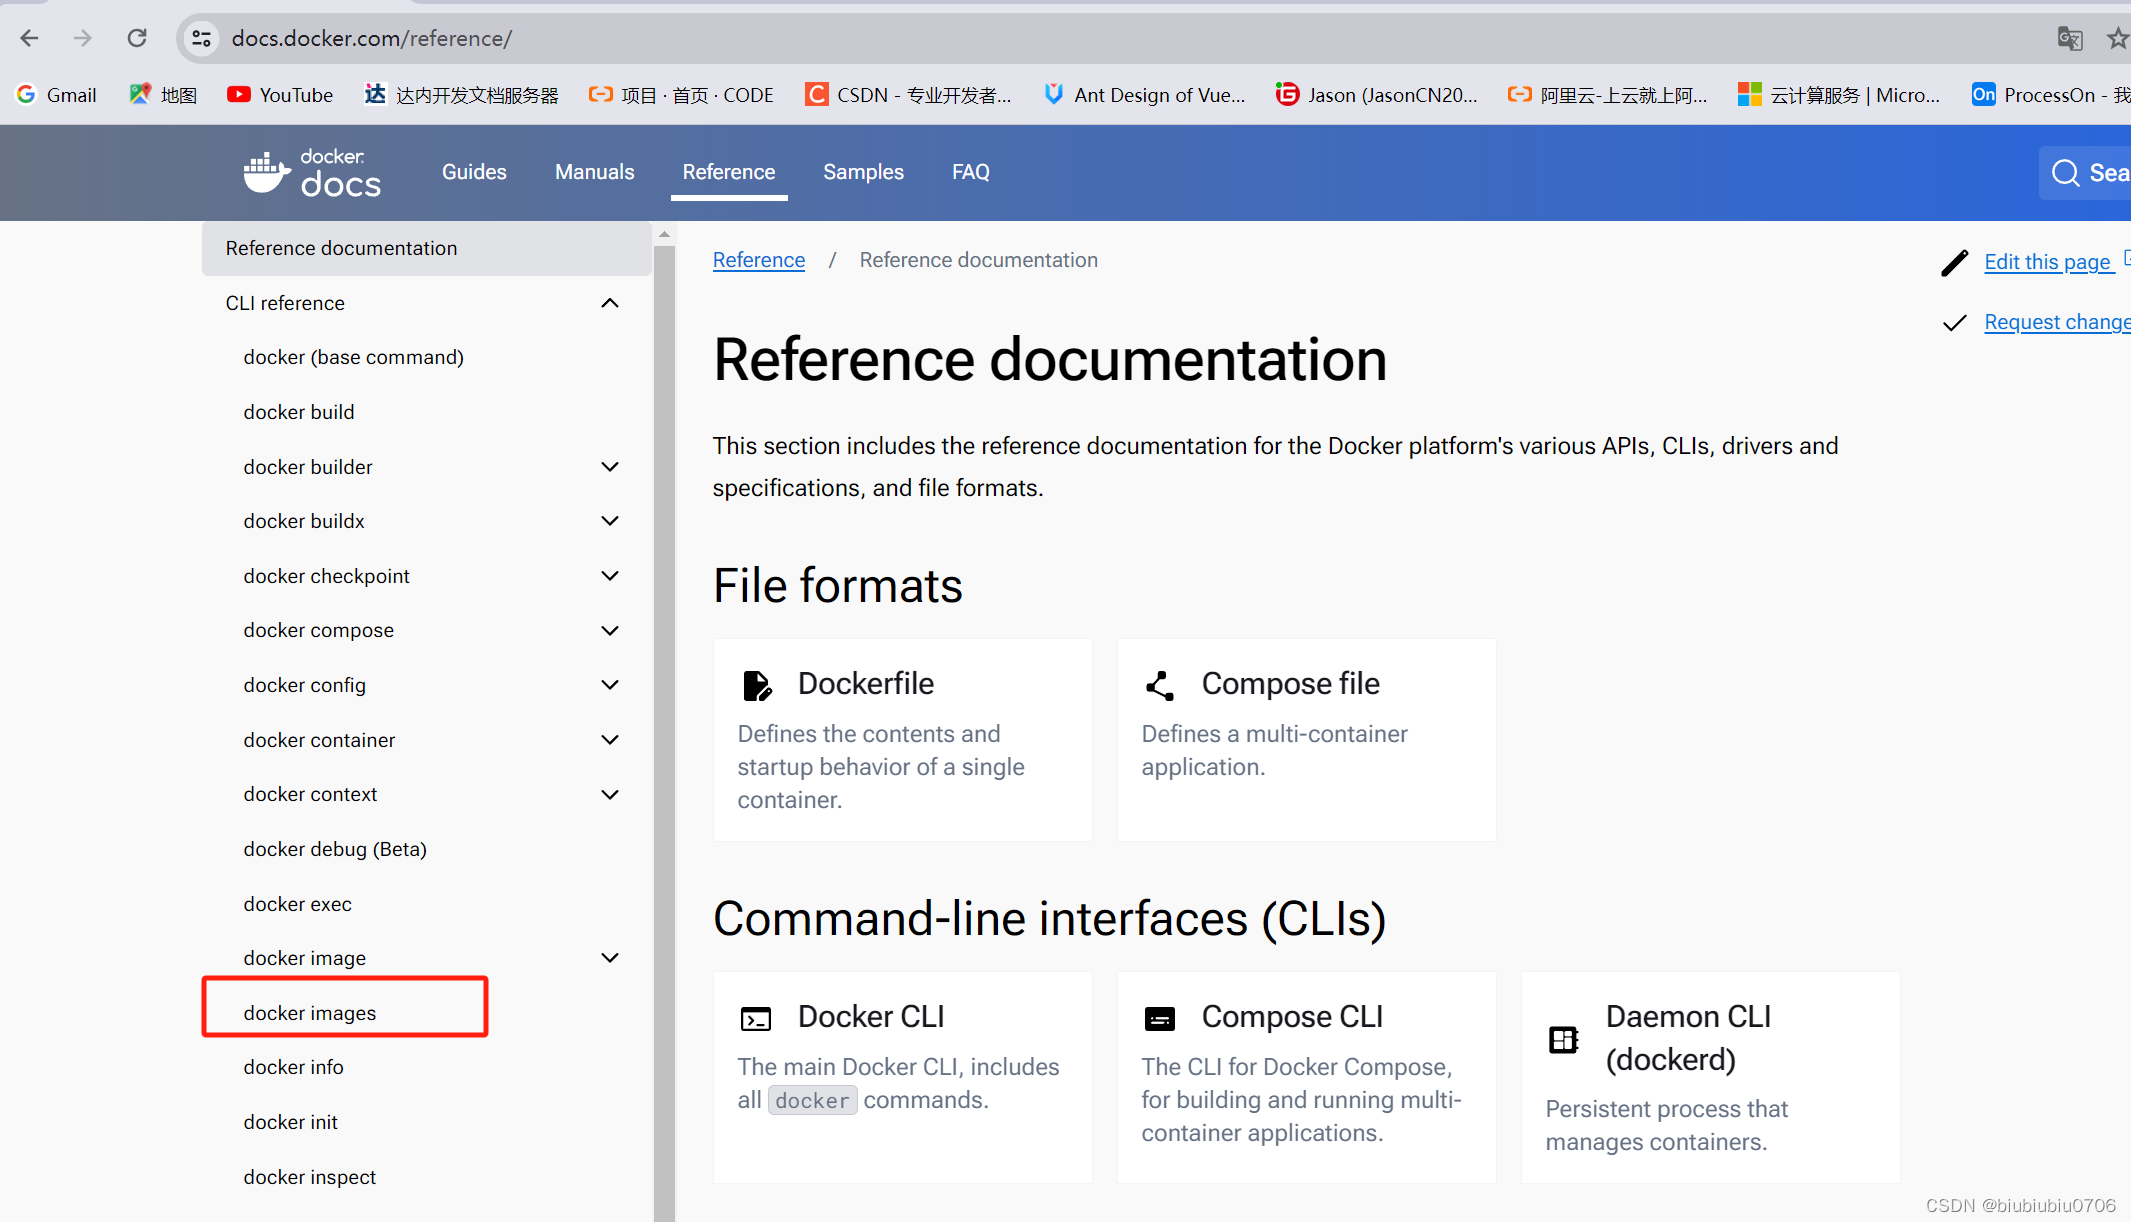The image size is (2131, 1222).
Task: Click the Compose file share icon
Action: point(1160,685)
